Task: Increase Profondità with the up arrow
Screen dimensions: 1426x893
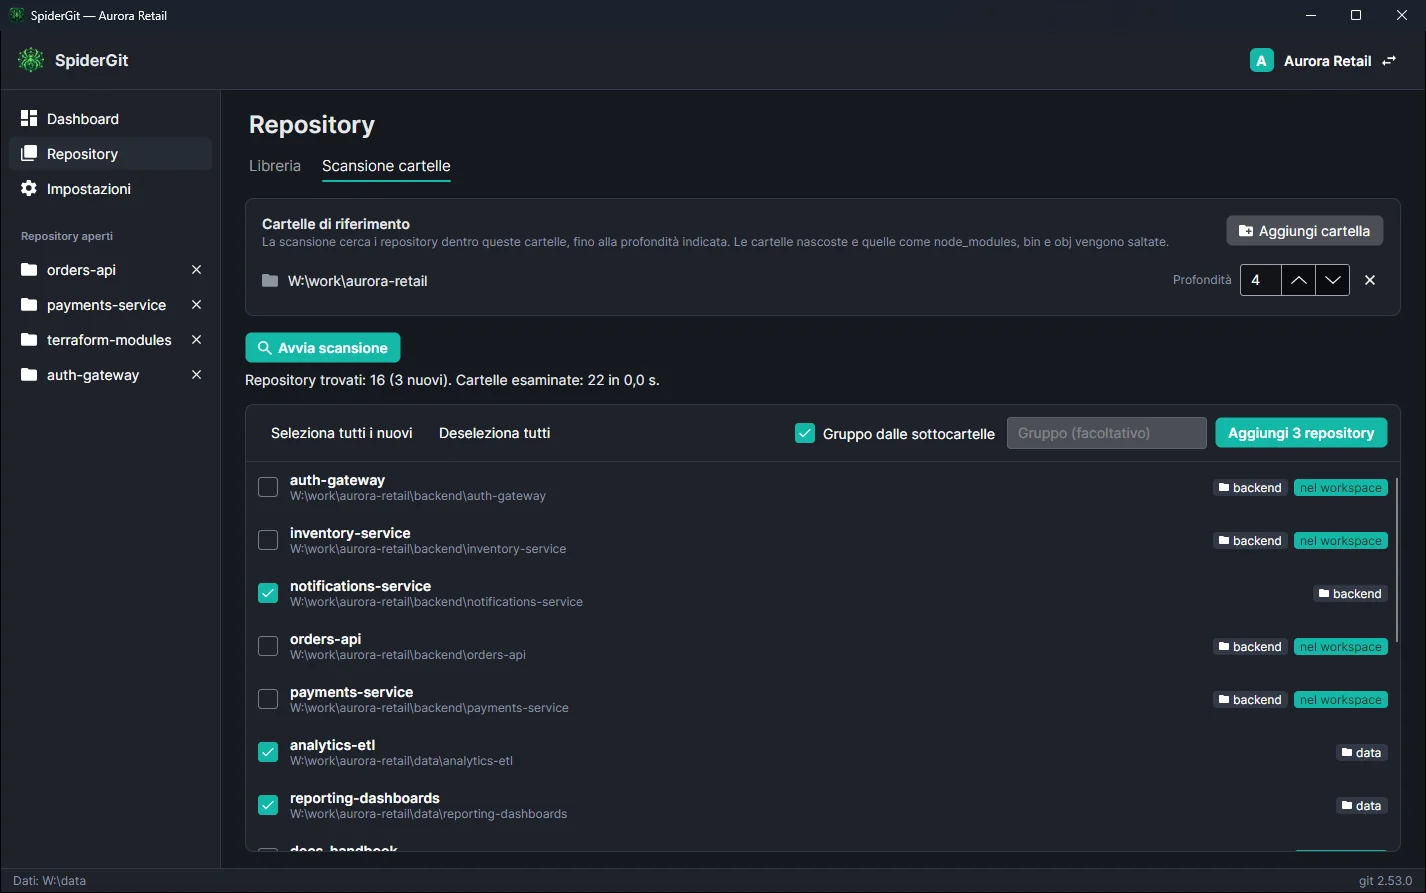Action: point(1298,280)
